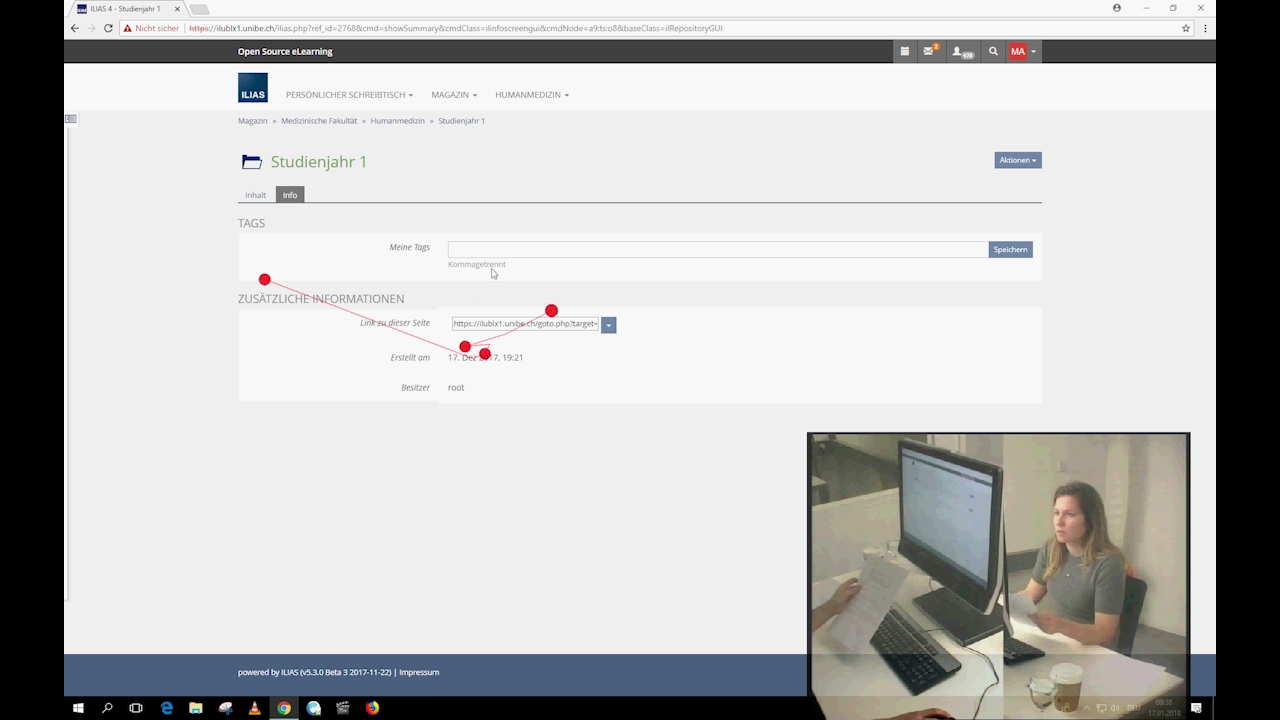
Task: Expand the Persönlicher Schreibtisch menu
Action: (x=349, y=95)
